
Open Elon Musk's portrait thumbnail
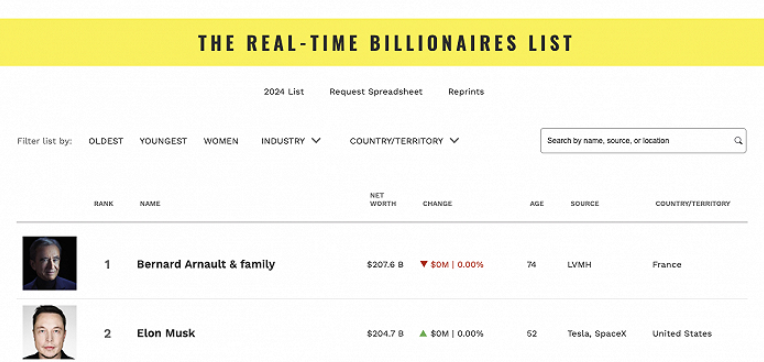pyautogui.click(x=49, y=332)
